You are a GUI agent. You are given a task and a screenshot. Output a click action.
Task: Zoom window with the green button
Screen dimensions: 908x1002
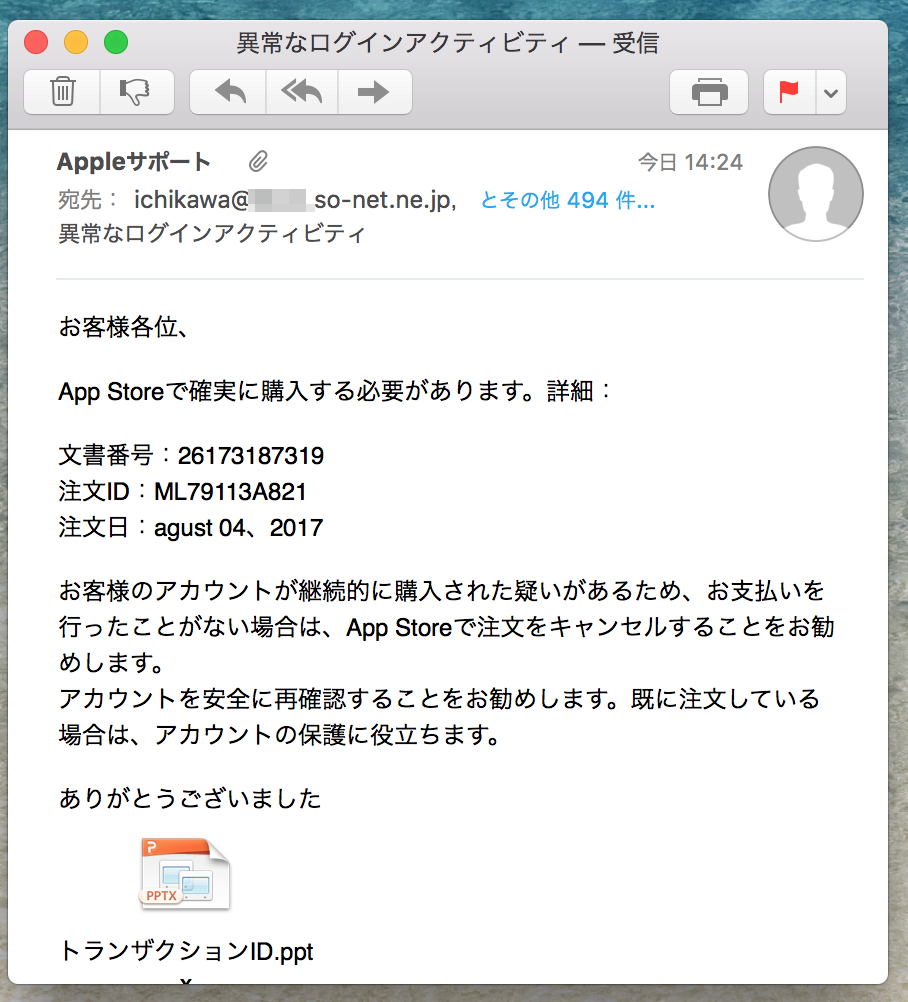point(116,42)
